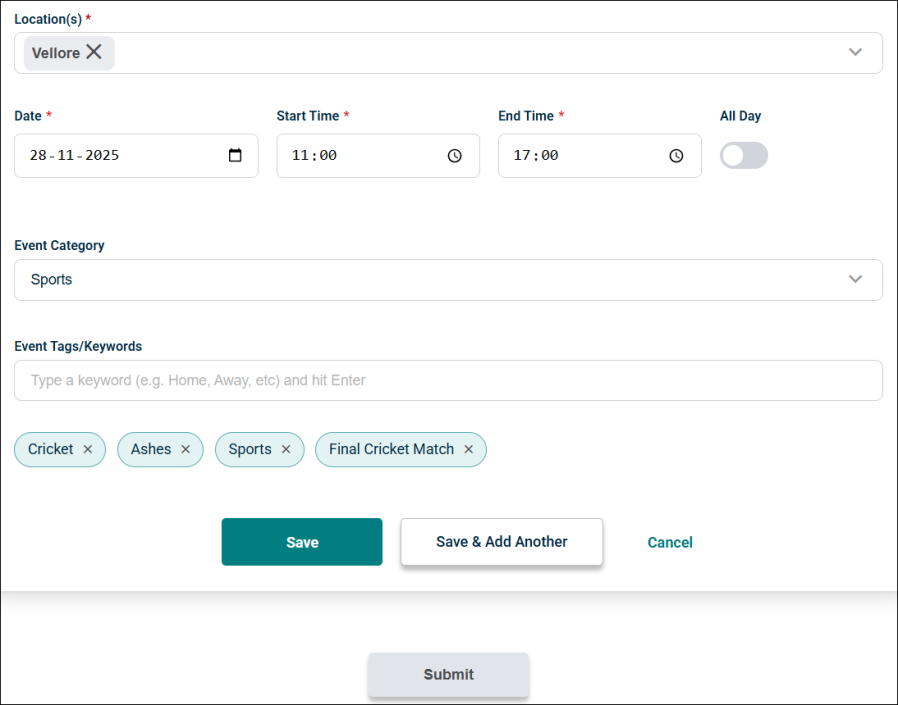Click the Start Time clock icon
This screenshot has height=705, width=898.
pyautogui.click(x=455, y=156)
